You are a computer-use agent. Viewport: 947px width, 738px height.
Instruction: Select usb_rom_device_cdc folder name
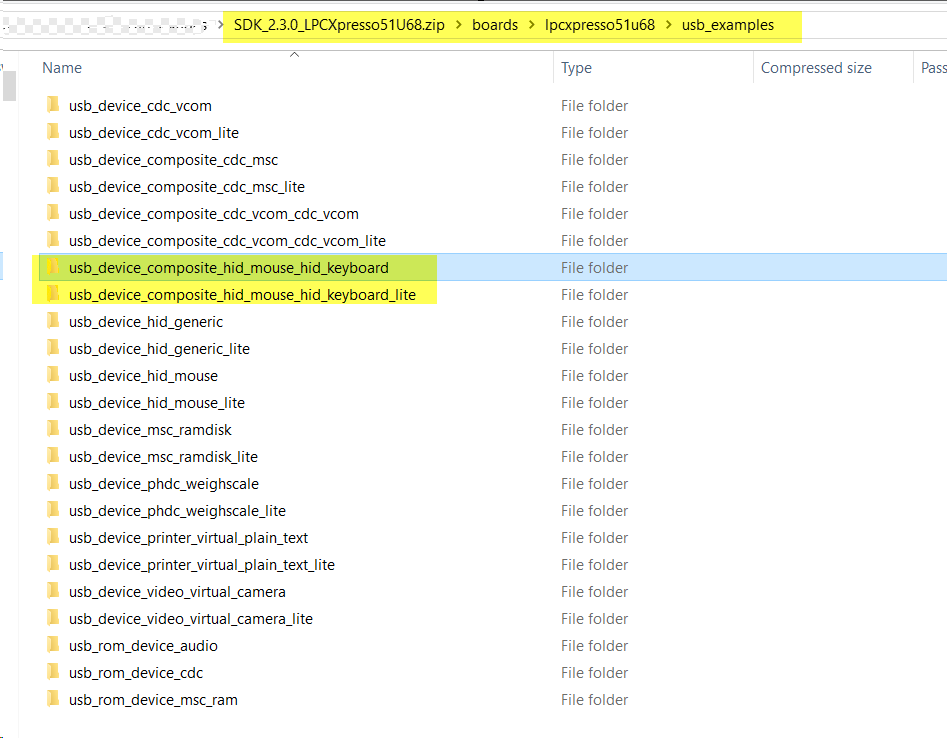click(x=136, y=673)
